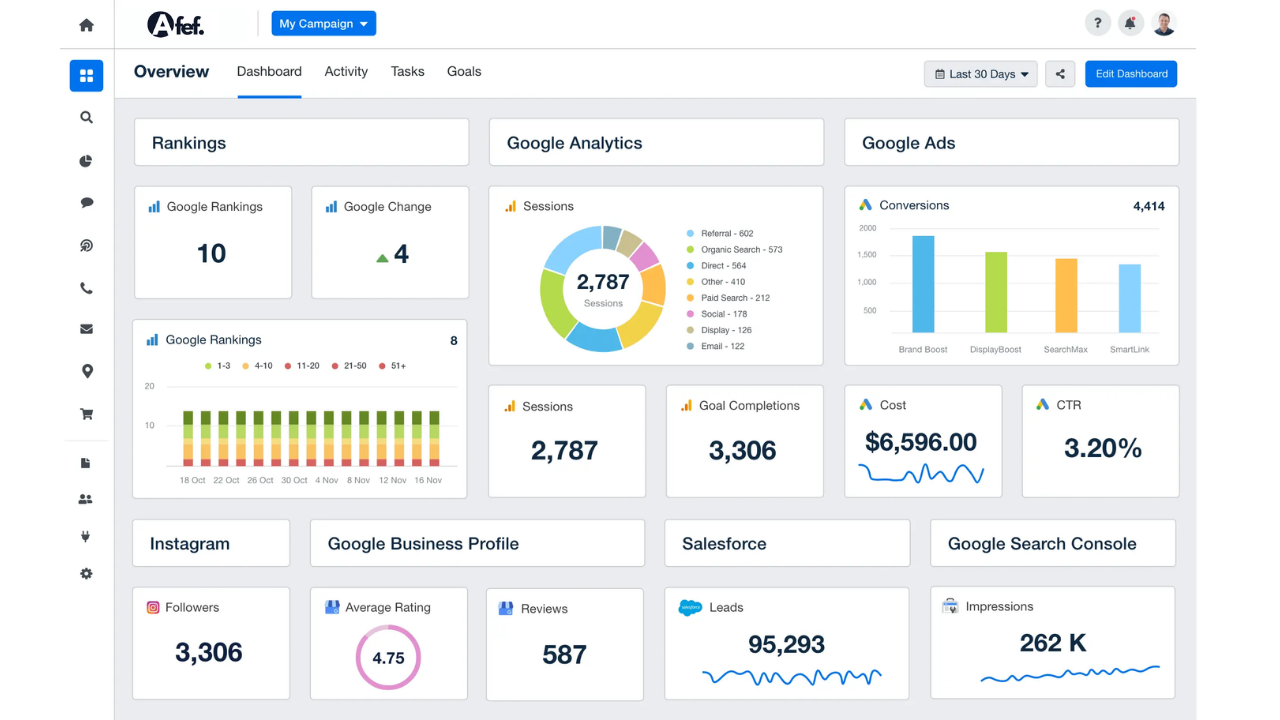Viewport: 1280px width, 720px height.
Task: Click the Edit Dashboard button
Action: click(1131, 73)
